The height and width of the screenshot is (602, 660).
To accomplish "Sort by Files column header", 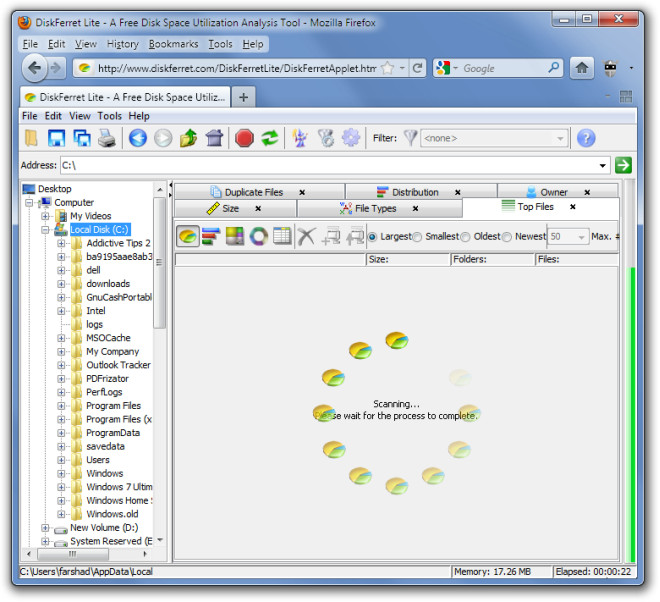I will pos(577,259).
